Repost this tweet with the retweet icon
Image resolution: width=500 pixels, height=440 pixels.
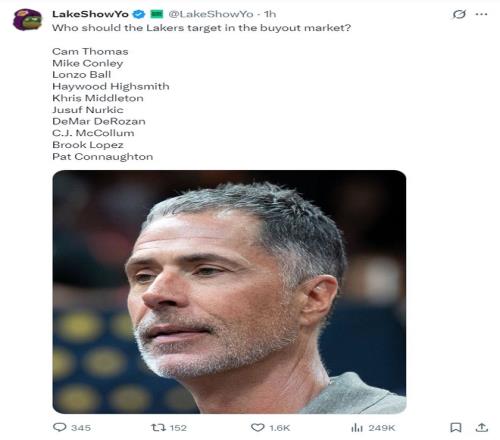point(158,427)
